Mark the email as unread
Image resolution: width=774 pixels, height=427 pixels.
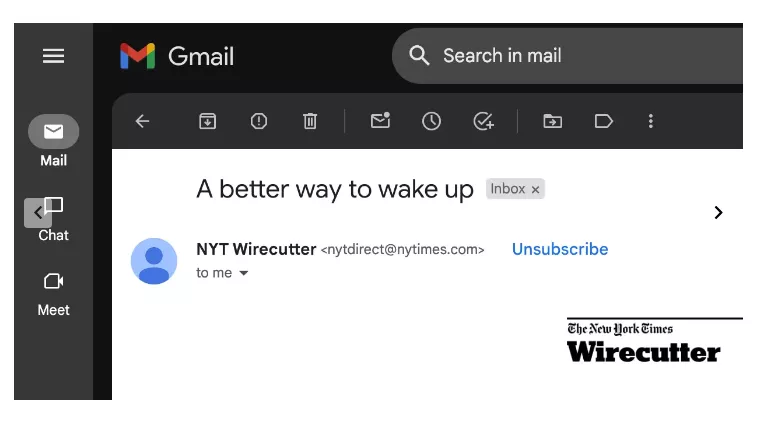pyautogui.click(x=381, y=120)
